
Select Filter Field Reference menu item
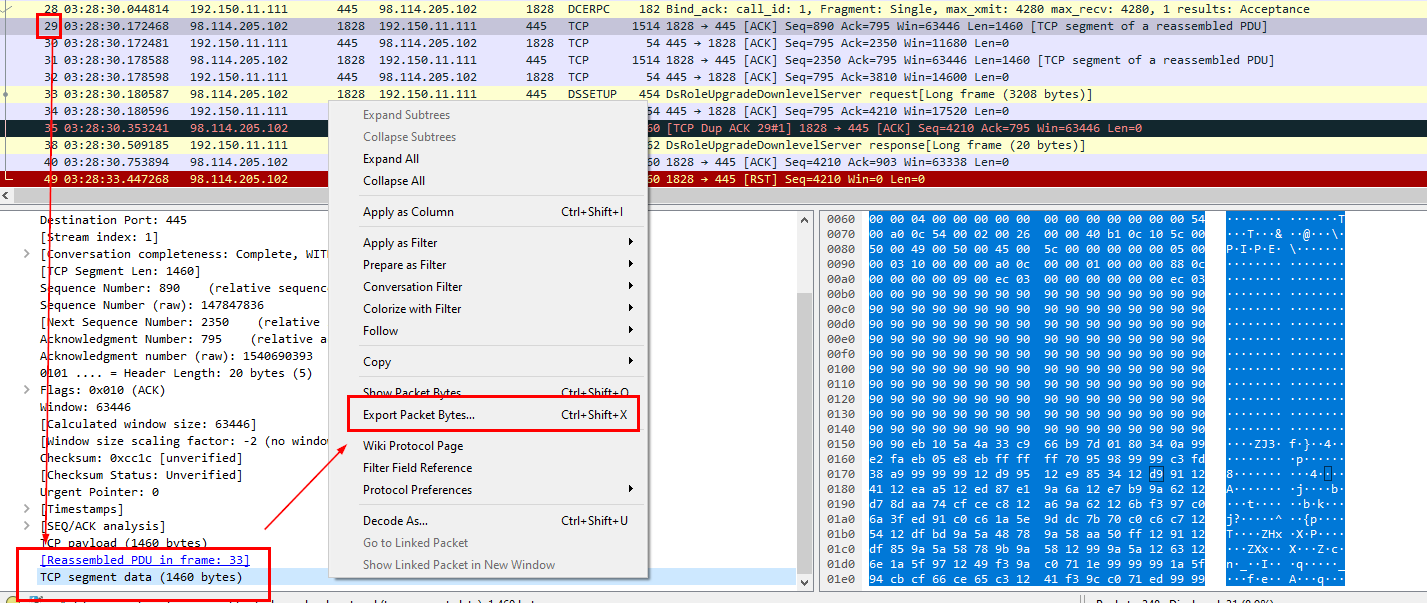coord(417,468)
